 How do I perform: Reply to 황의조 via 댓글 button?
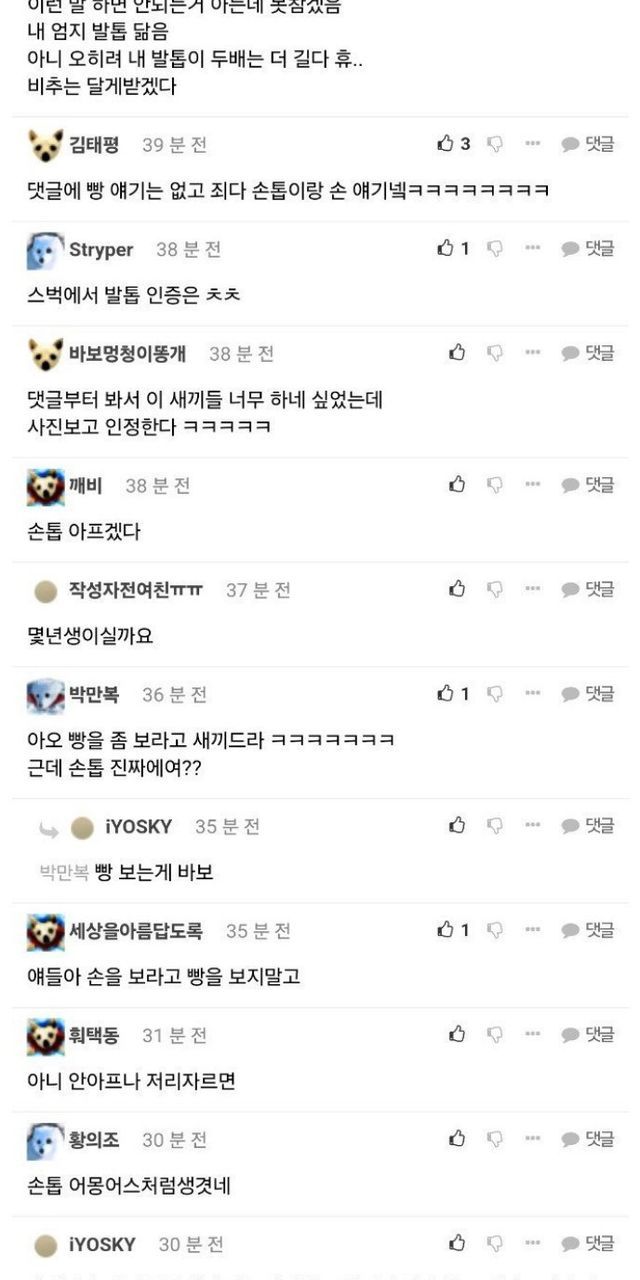[587, 1139]
